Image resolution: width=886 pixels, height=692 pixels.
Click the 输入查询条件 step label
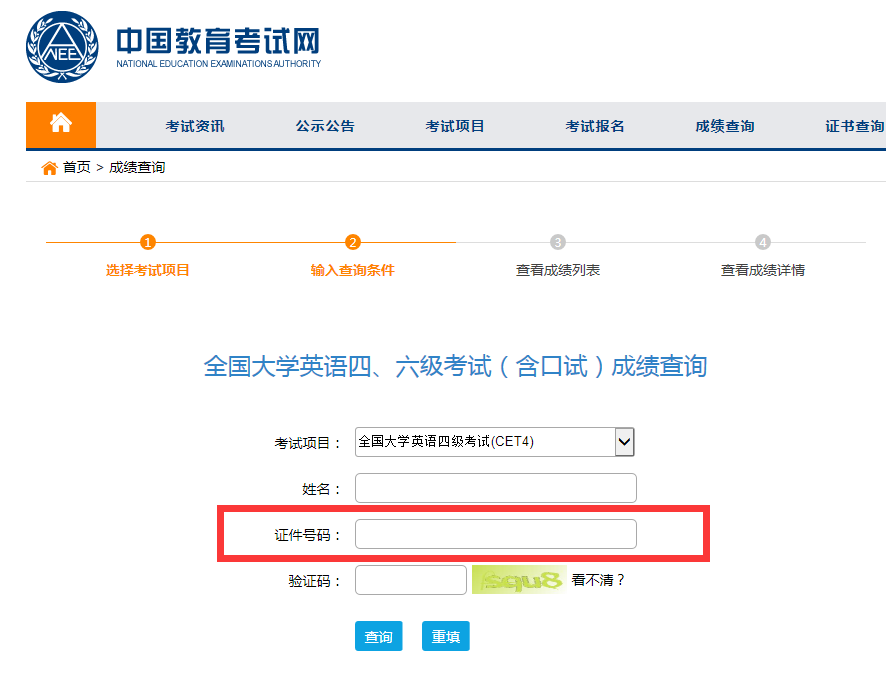coord(353,270)
